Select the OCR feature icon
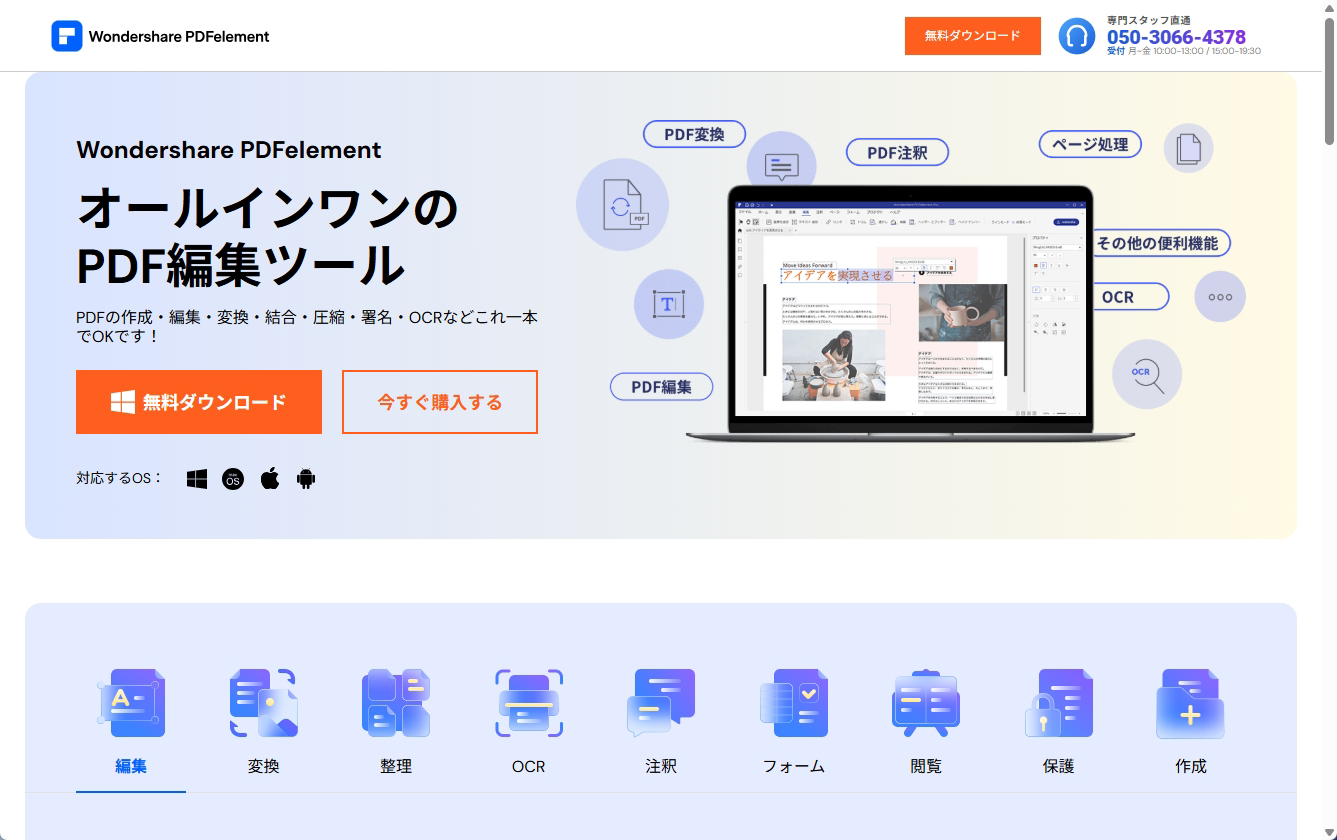 [528, 703]
